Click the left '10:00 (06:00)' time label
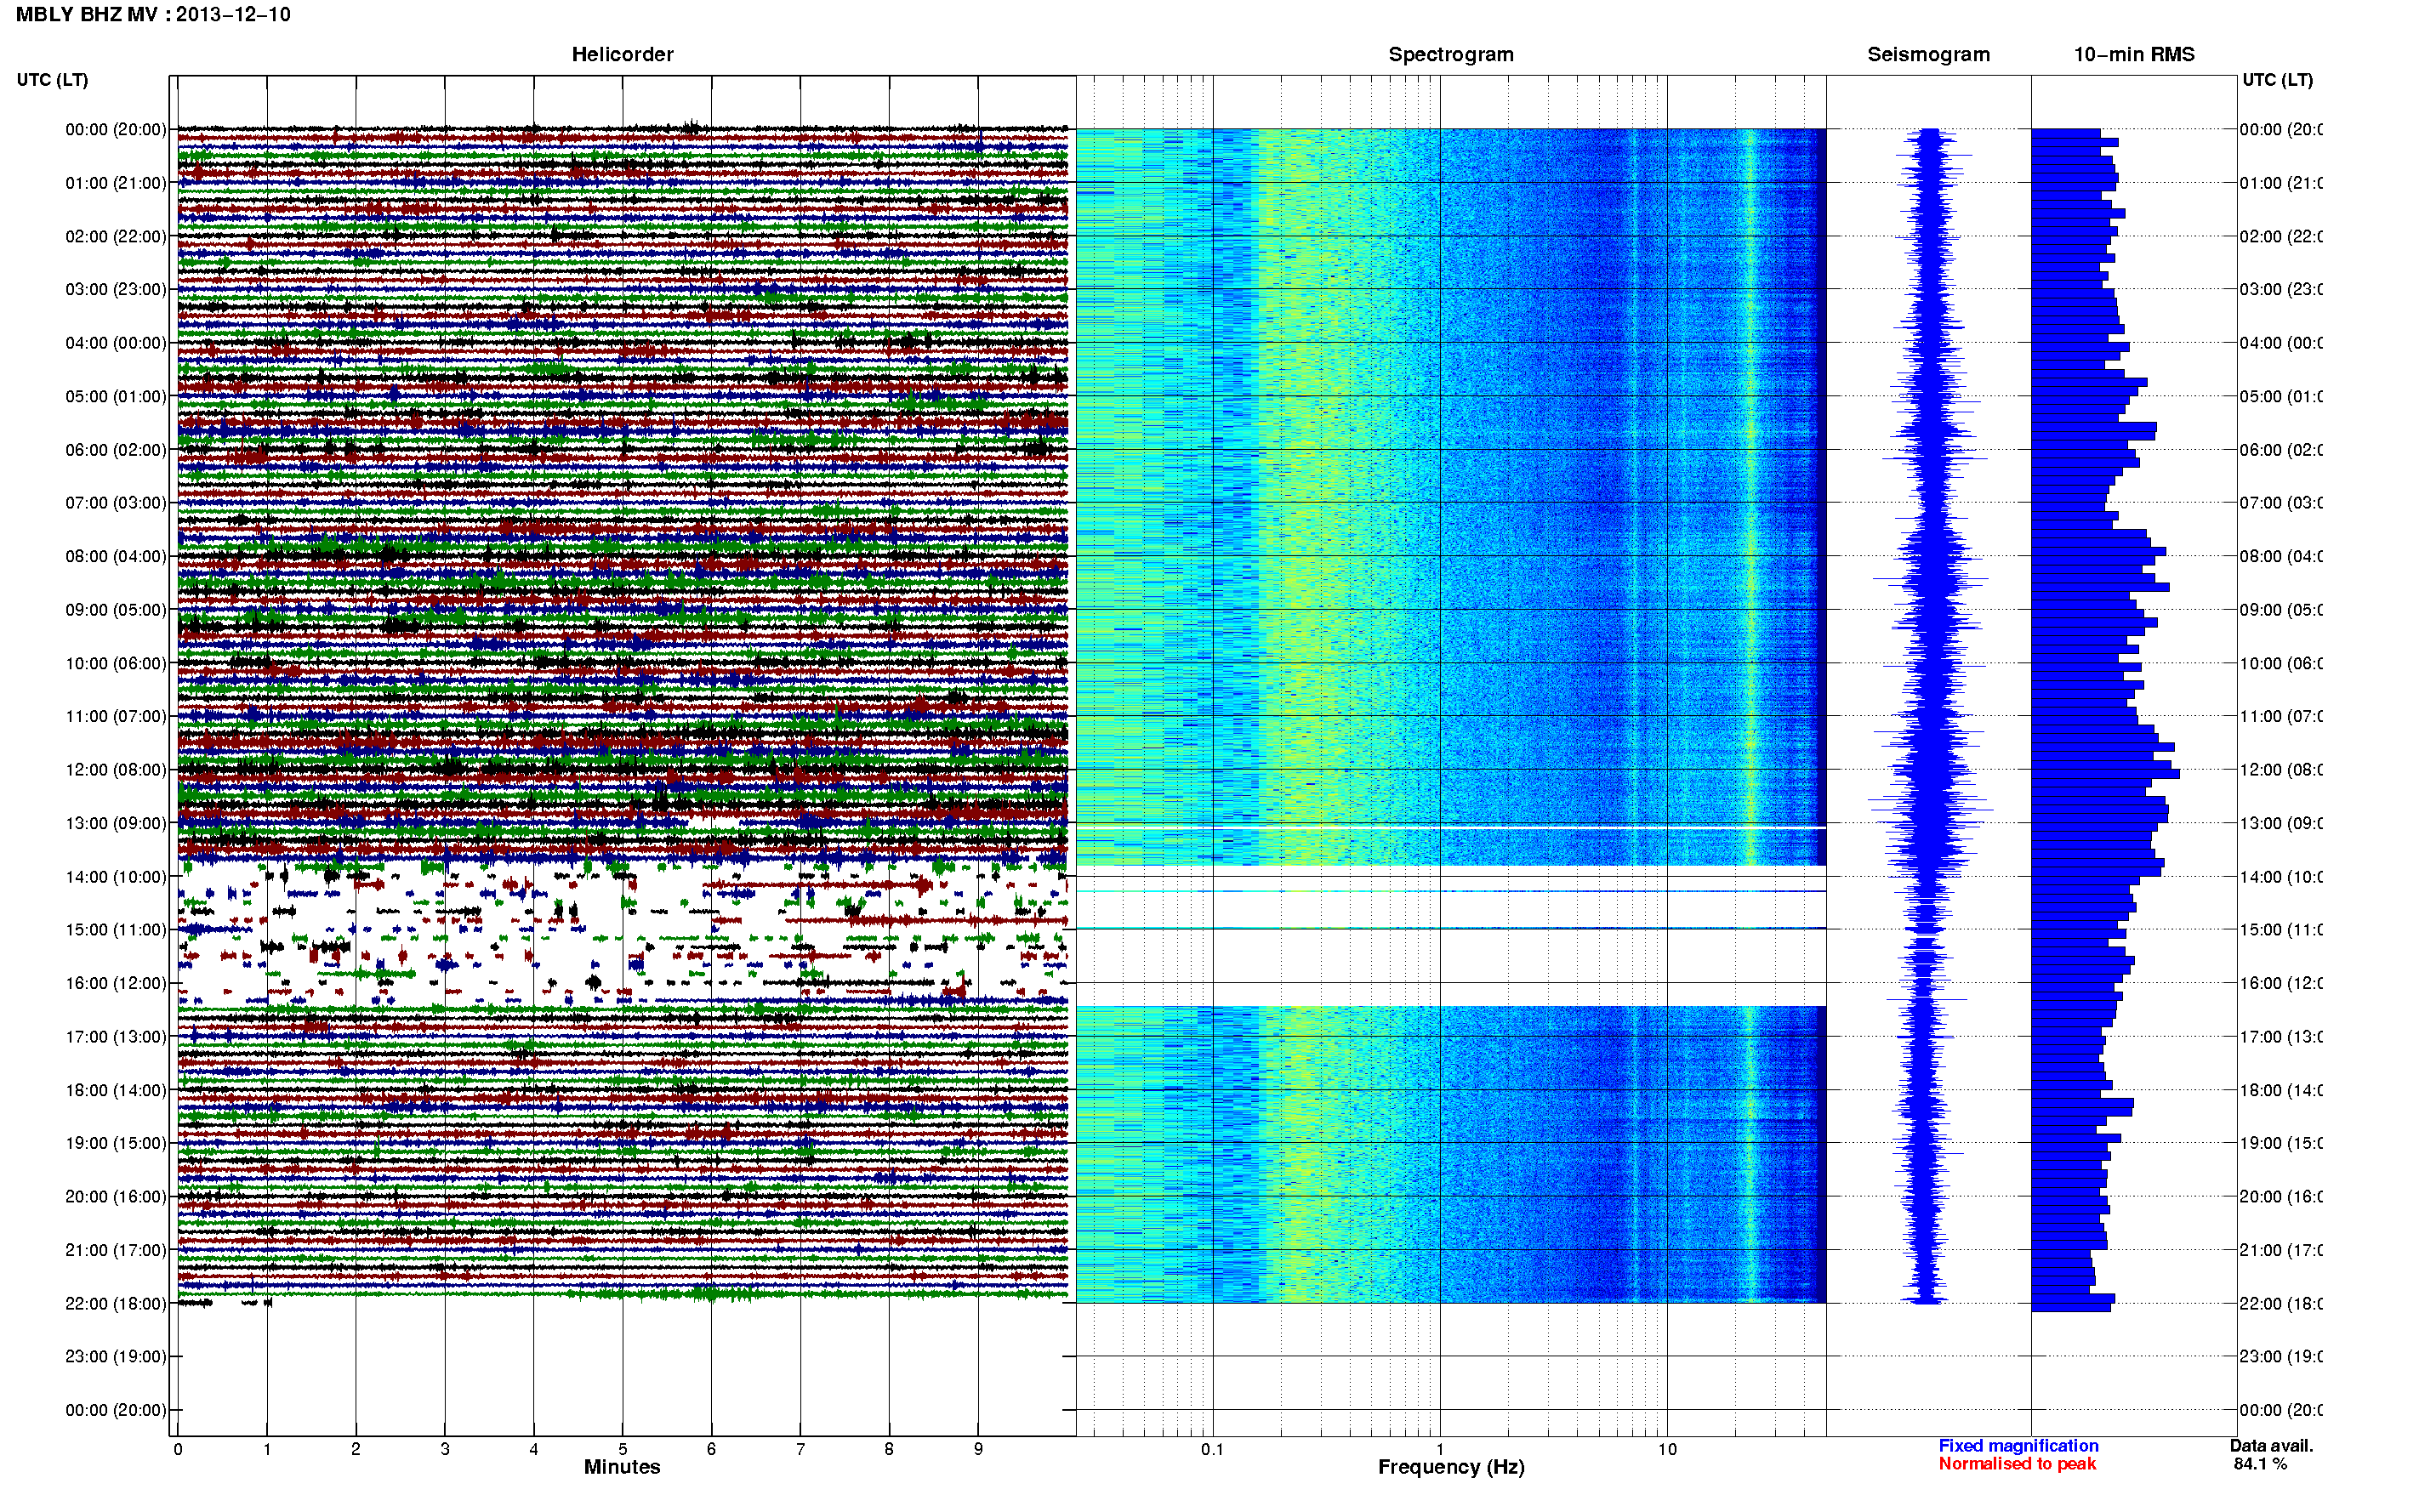 (116, 663)
